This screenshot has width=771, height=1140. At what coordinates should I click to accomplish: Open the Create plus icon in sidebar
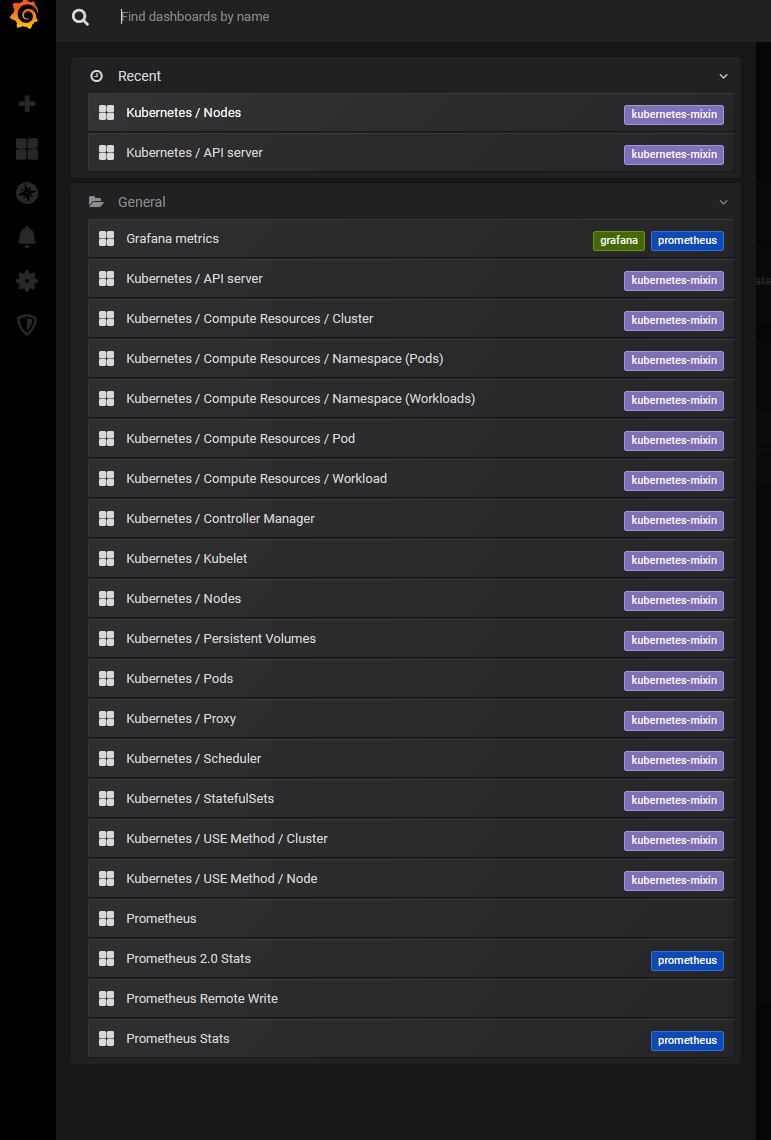tap(27, 104)
